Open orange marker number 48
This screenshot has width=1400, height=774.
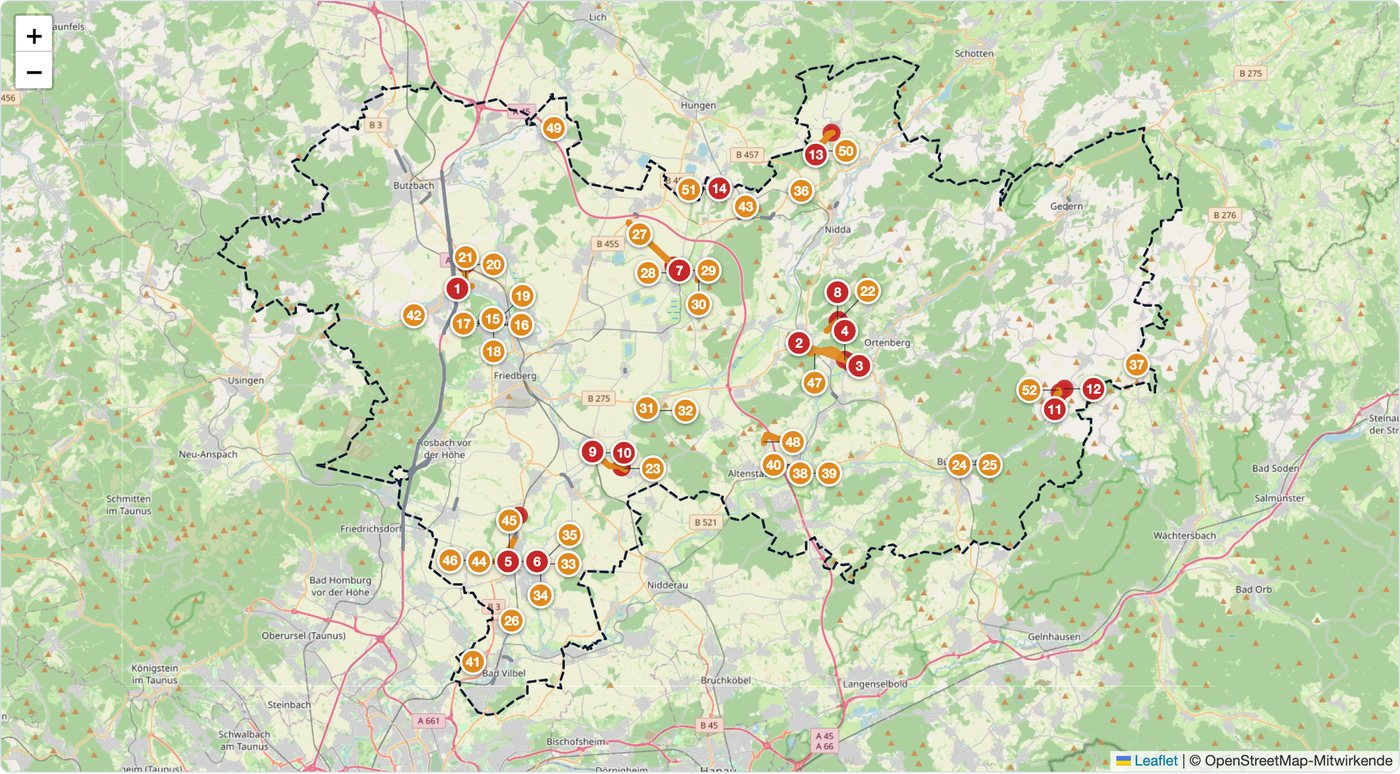pyautogui.click(x=793, y=441)
